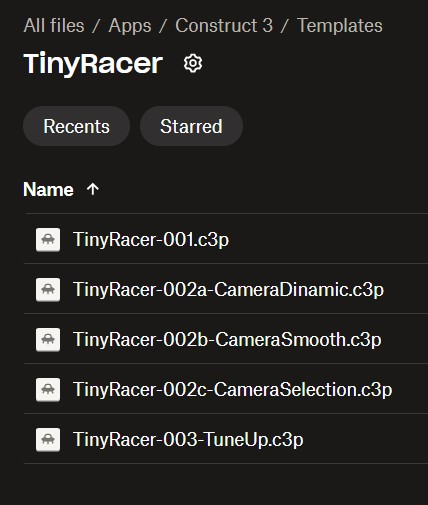This screenshot has height=505, width=428.
Task: Open TinyRacer-002c-CameraSelection.c3p file name
Action: coord(233,390)
